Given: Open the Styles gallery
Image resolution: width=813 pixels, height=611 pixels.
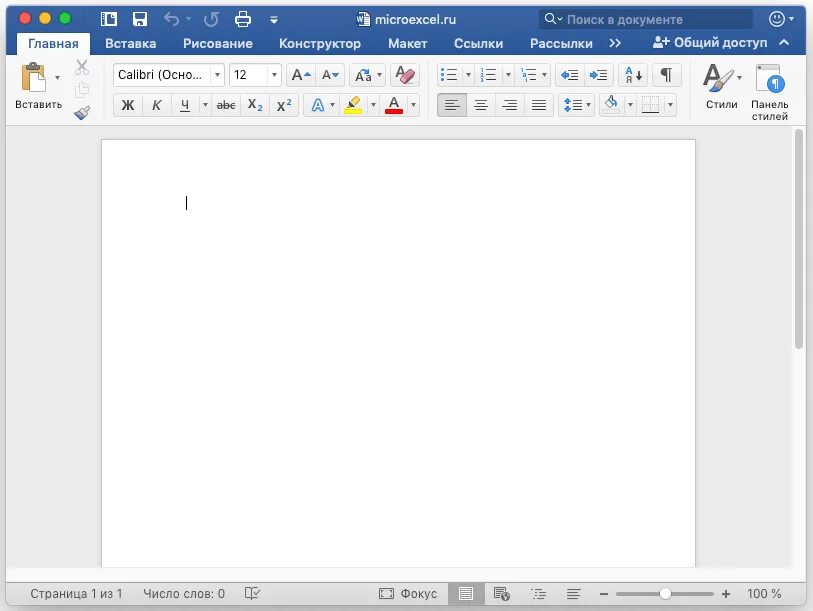Looking at the screenshot, I should [721, 86].
